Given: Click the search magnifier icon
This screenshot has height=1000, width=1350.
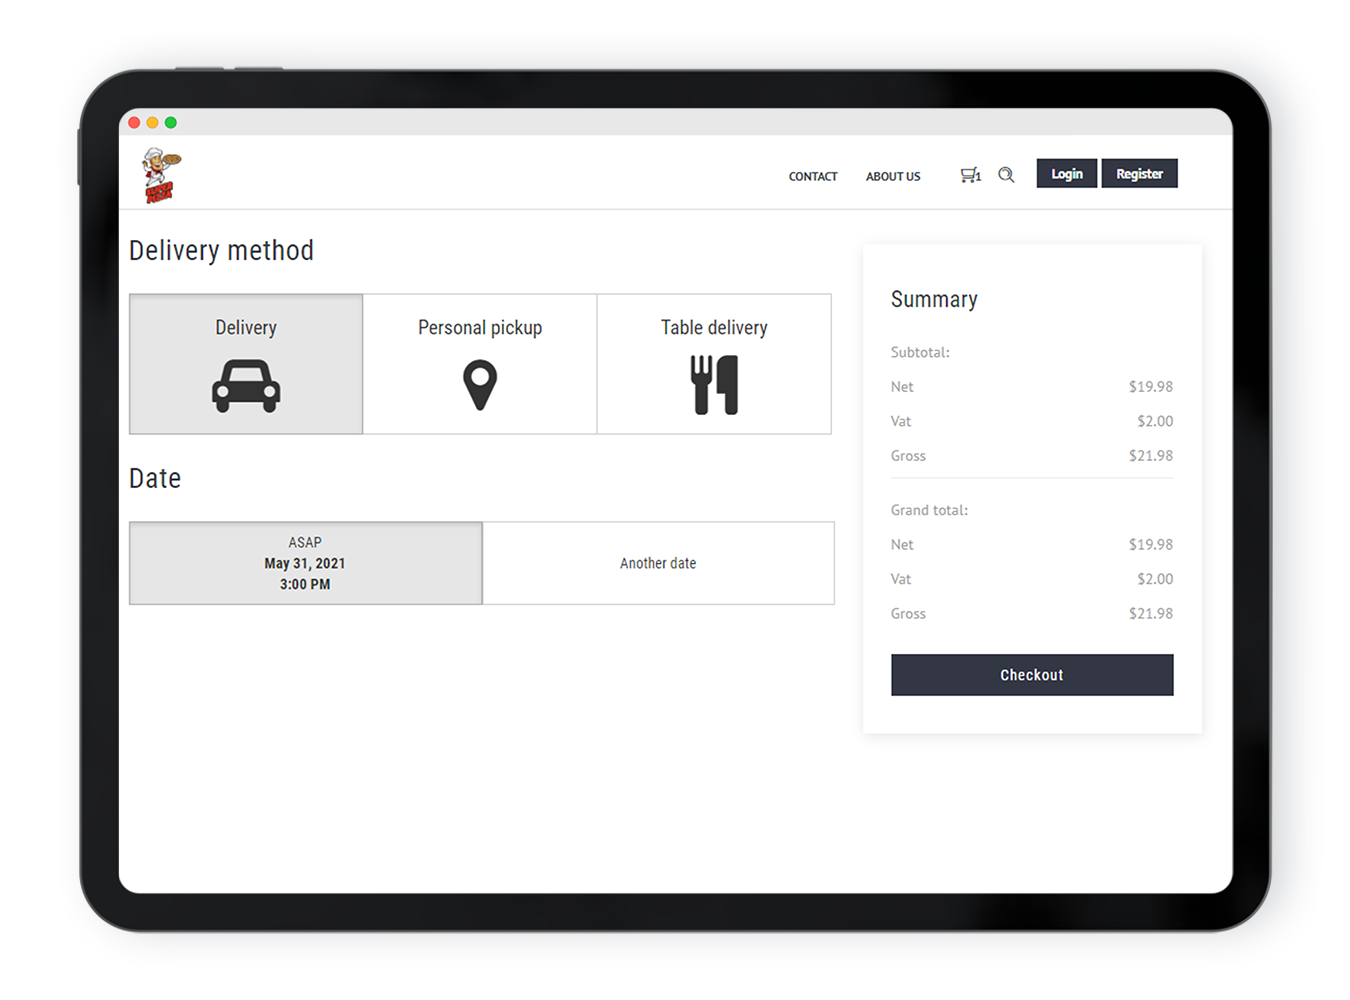Looking at the screenshot, I should (x=1006, y=175).
